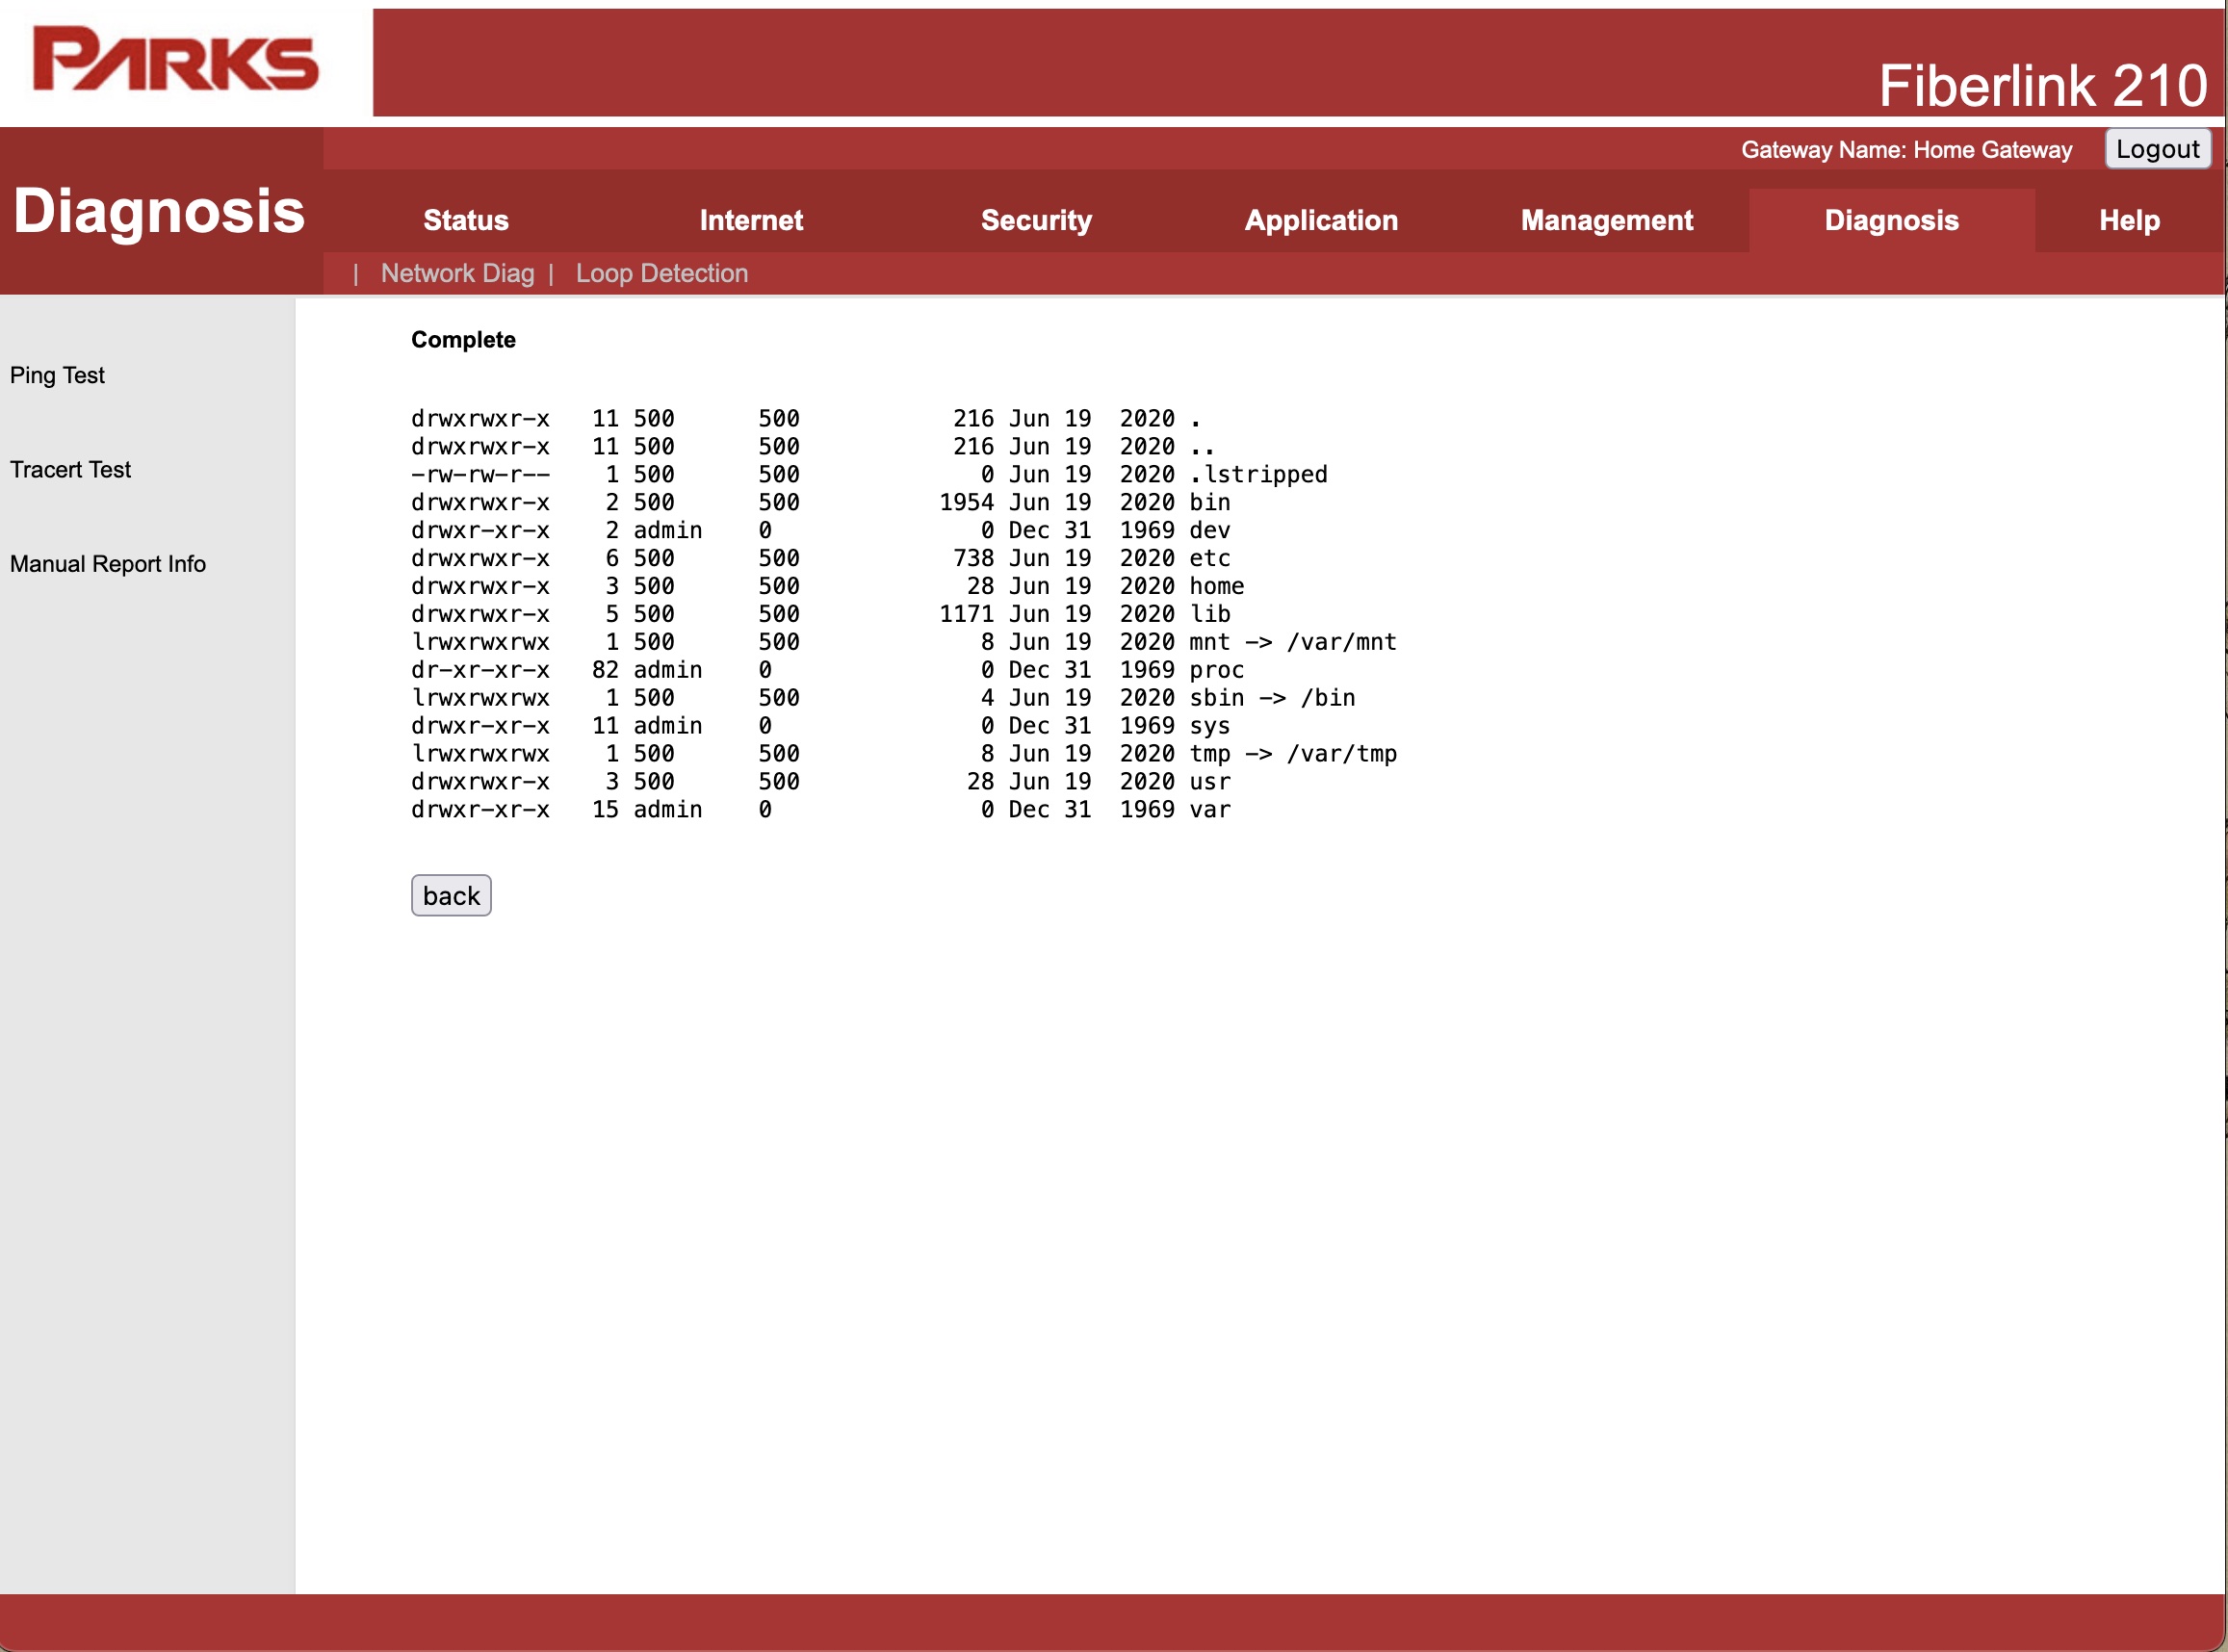The height and width of the screenshot is (1652, 2228).
Task: Go to the Application tab
Action: 1321,220
